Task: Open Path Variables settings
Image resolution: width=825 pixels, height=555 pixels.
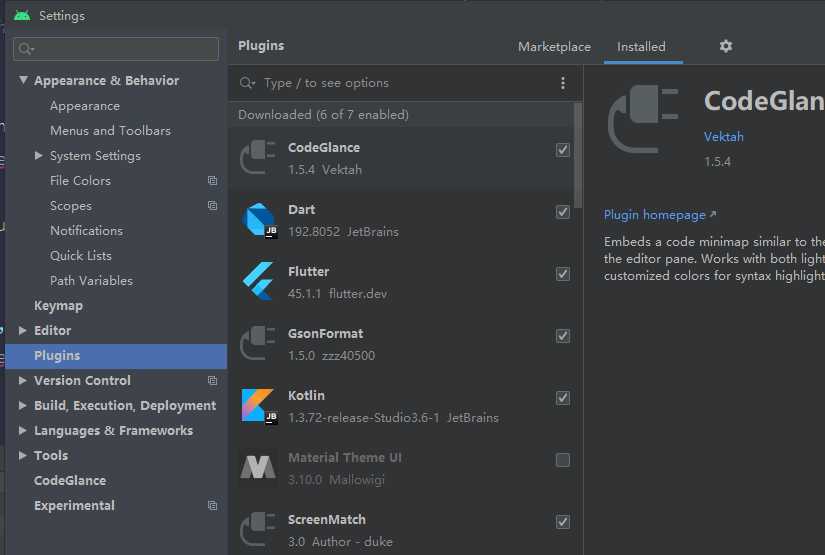Action: pyautogui.click(x=92, y=280)
